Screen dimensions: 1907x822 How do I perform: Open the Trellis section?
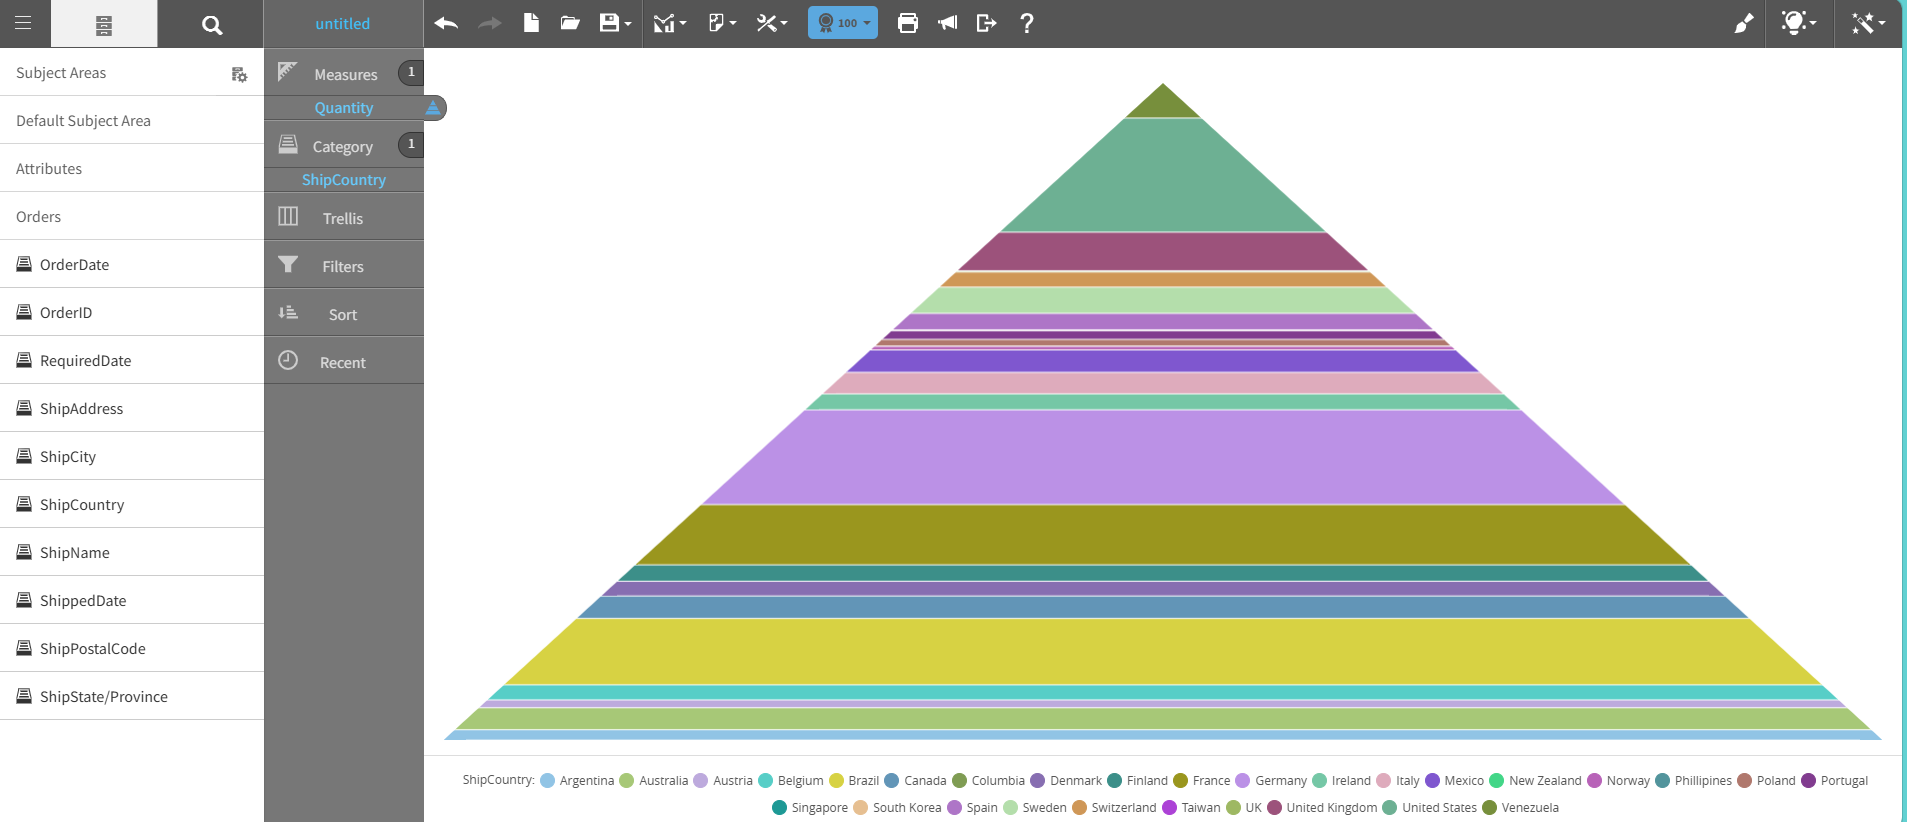(x=344, y=217)
